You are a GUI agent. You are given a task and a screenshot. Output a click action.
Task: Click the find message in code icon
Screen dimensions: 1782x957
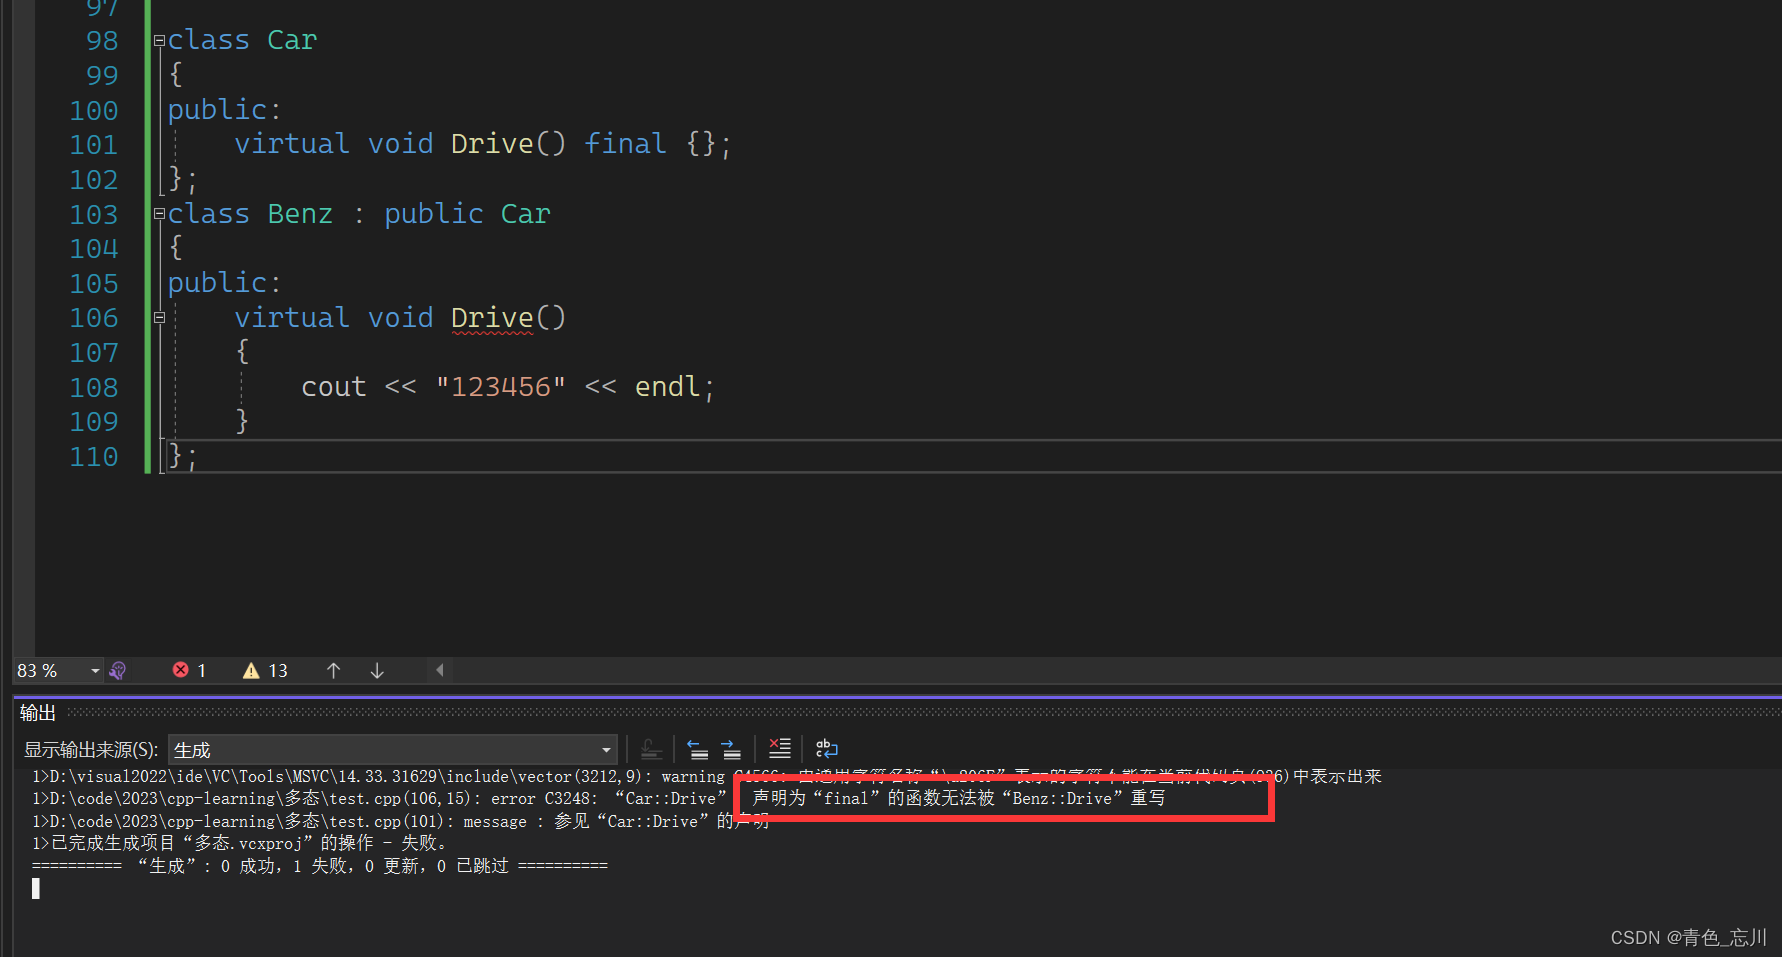click(651, 748)
